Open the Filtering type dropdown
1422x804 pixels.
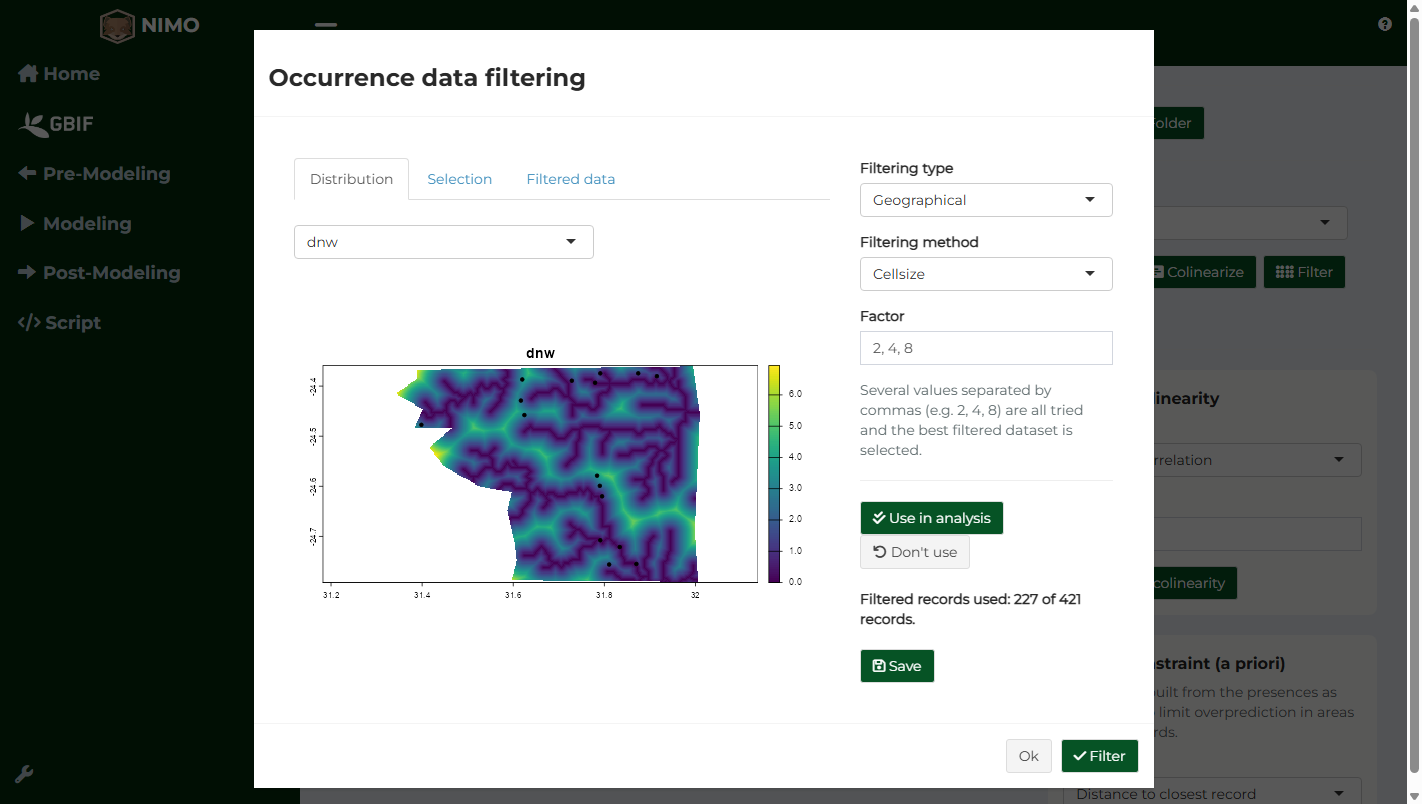coord(986,200)
